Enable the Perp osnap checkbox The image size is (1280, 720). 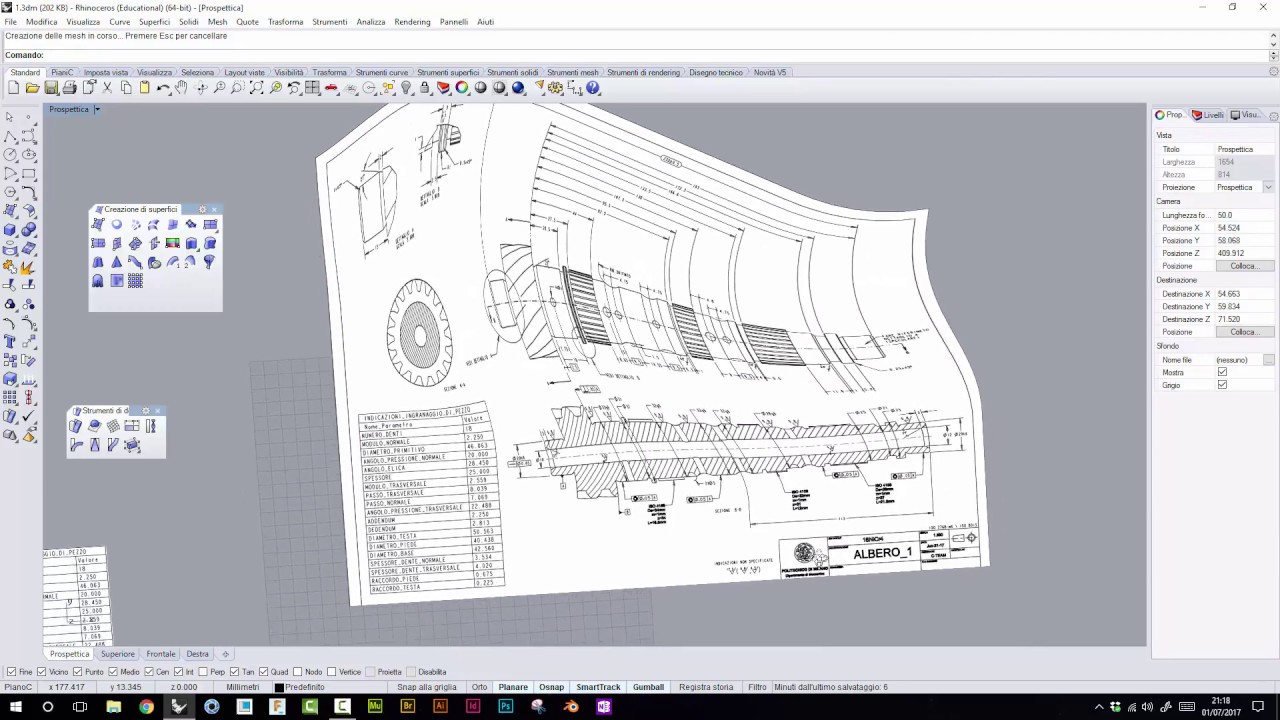point(203,672)
